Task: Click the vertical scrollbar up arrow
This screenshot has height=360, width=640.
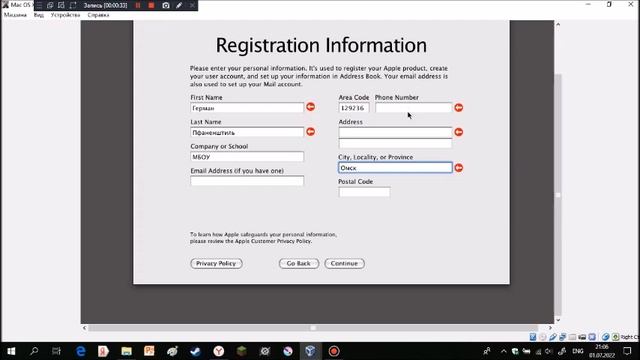Action: coord(558,24)
